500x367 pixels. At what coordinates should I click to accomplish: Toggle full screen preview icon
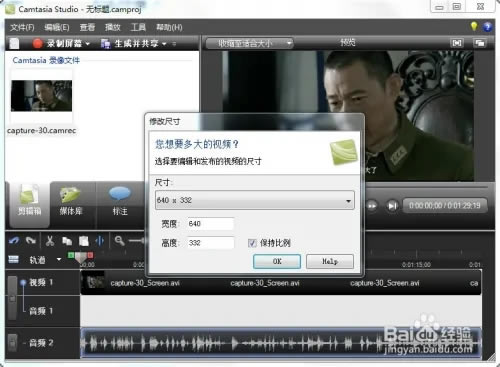[x=457, y=43]
